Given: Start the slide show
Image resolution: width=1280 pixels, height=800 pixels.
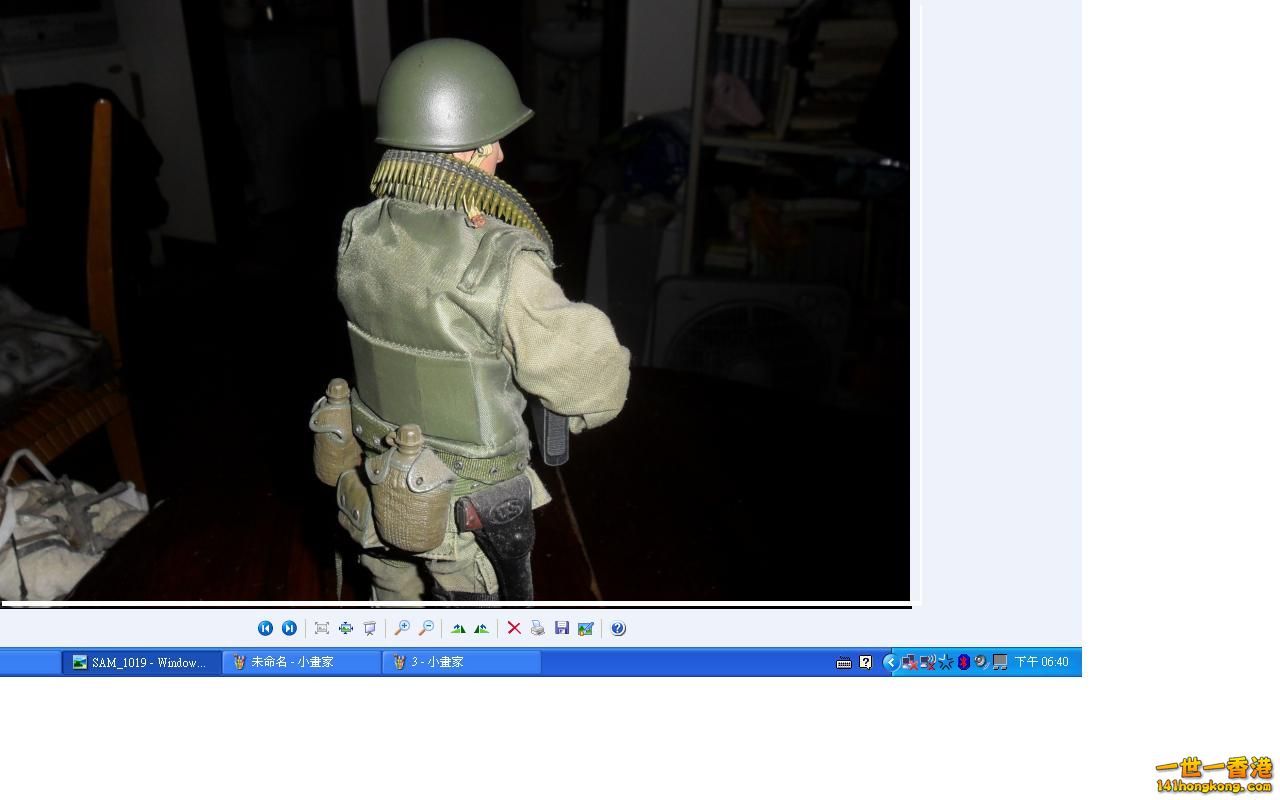Looking at the screenshot, I should coord(370,628).
